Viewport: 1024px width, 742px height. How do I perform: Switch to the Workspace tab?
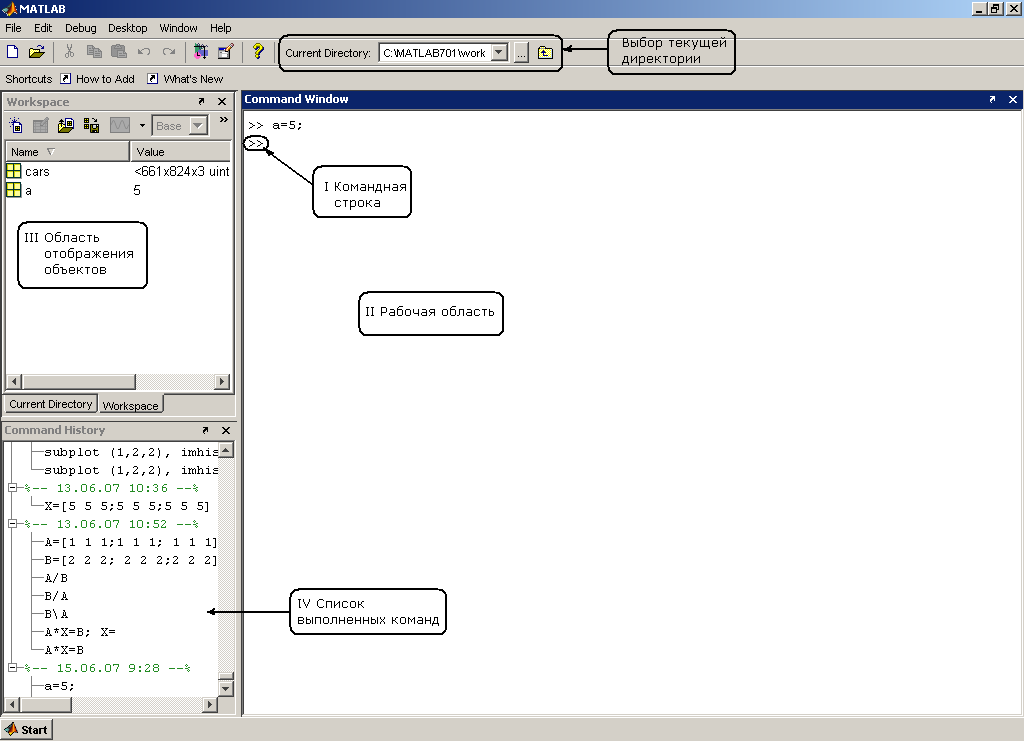click(x=131, y=406)
